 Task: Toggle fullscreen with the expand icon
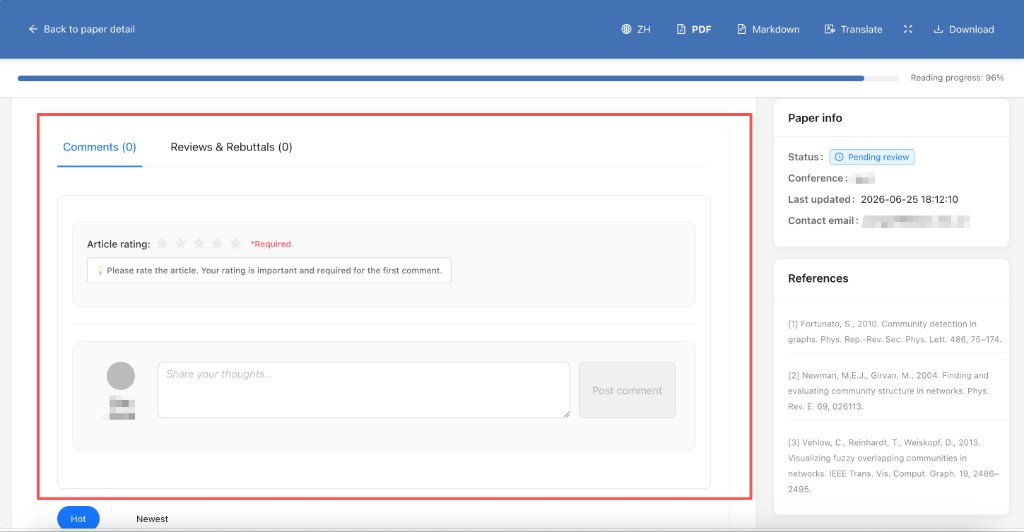(908, 29)
